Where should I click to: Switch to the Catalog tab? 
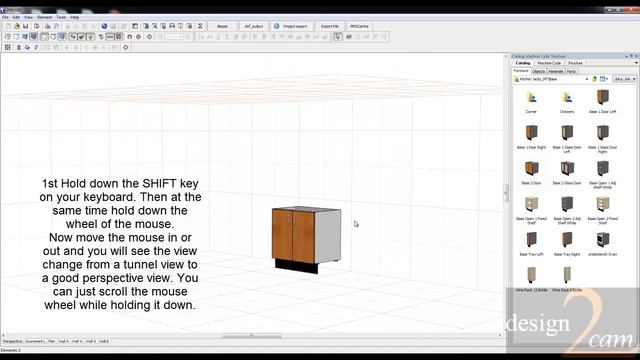pyautogui.click(x=523, y=63)
